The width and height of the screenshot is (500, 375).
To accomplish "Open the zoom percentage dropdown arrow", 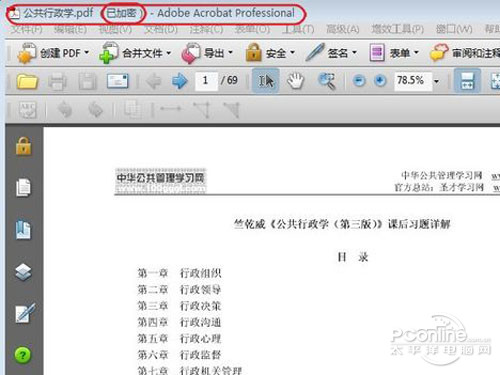I will [436, 81].
